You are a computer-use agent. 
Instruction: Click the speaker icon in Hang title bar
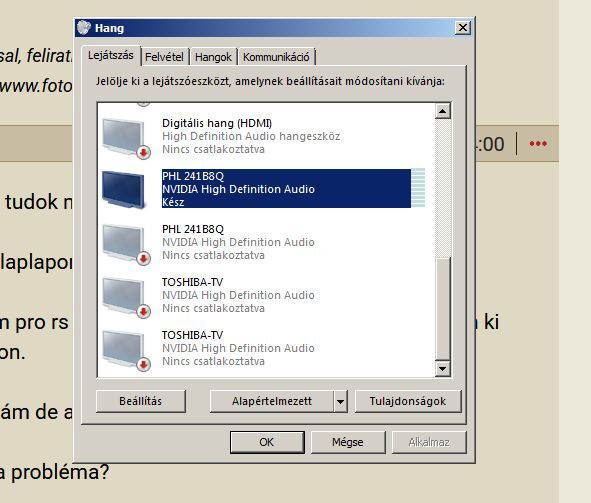click(x=84, y=28)
